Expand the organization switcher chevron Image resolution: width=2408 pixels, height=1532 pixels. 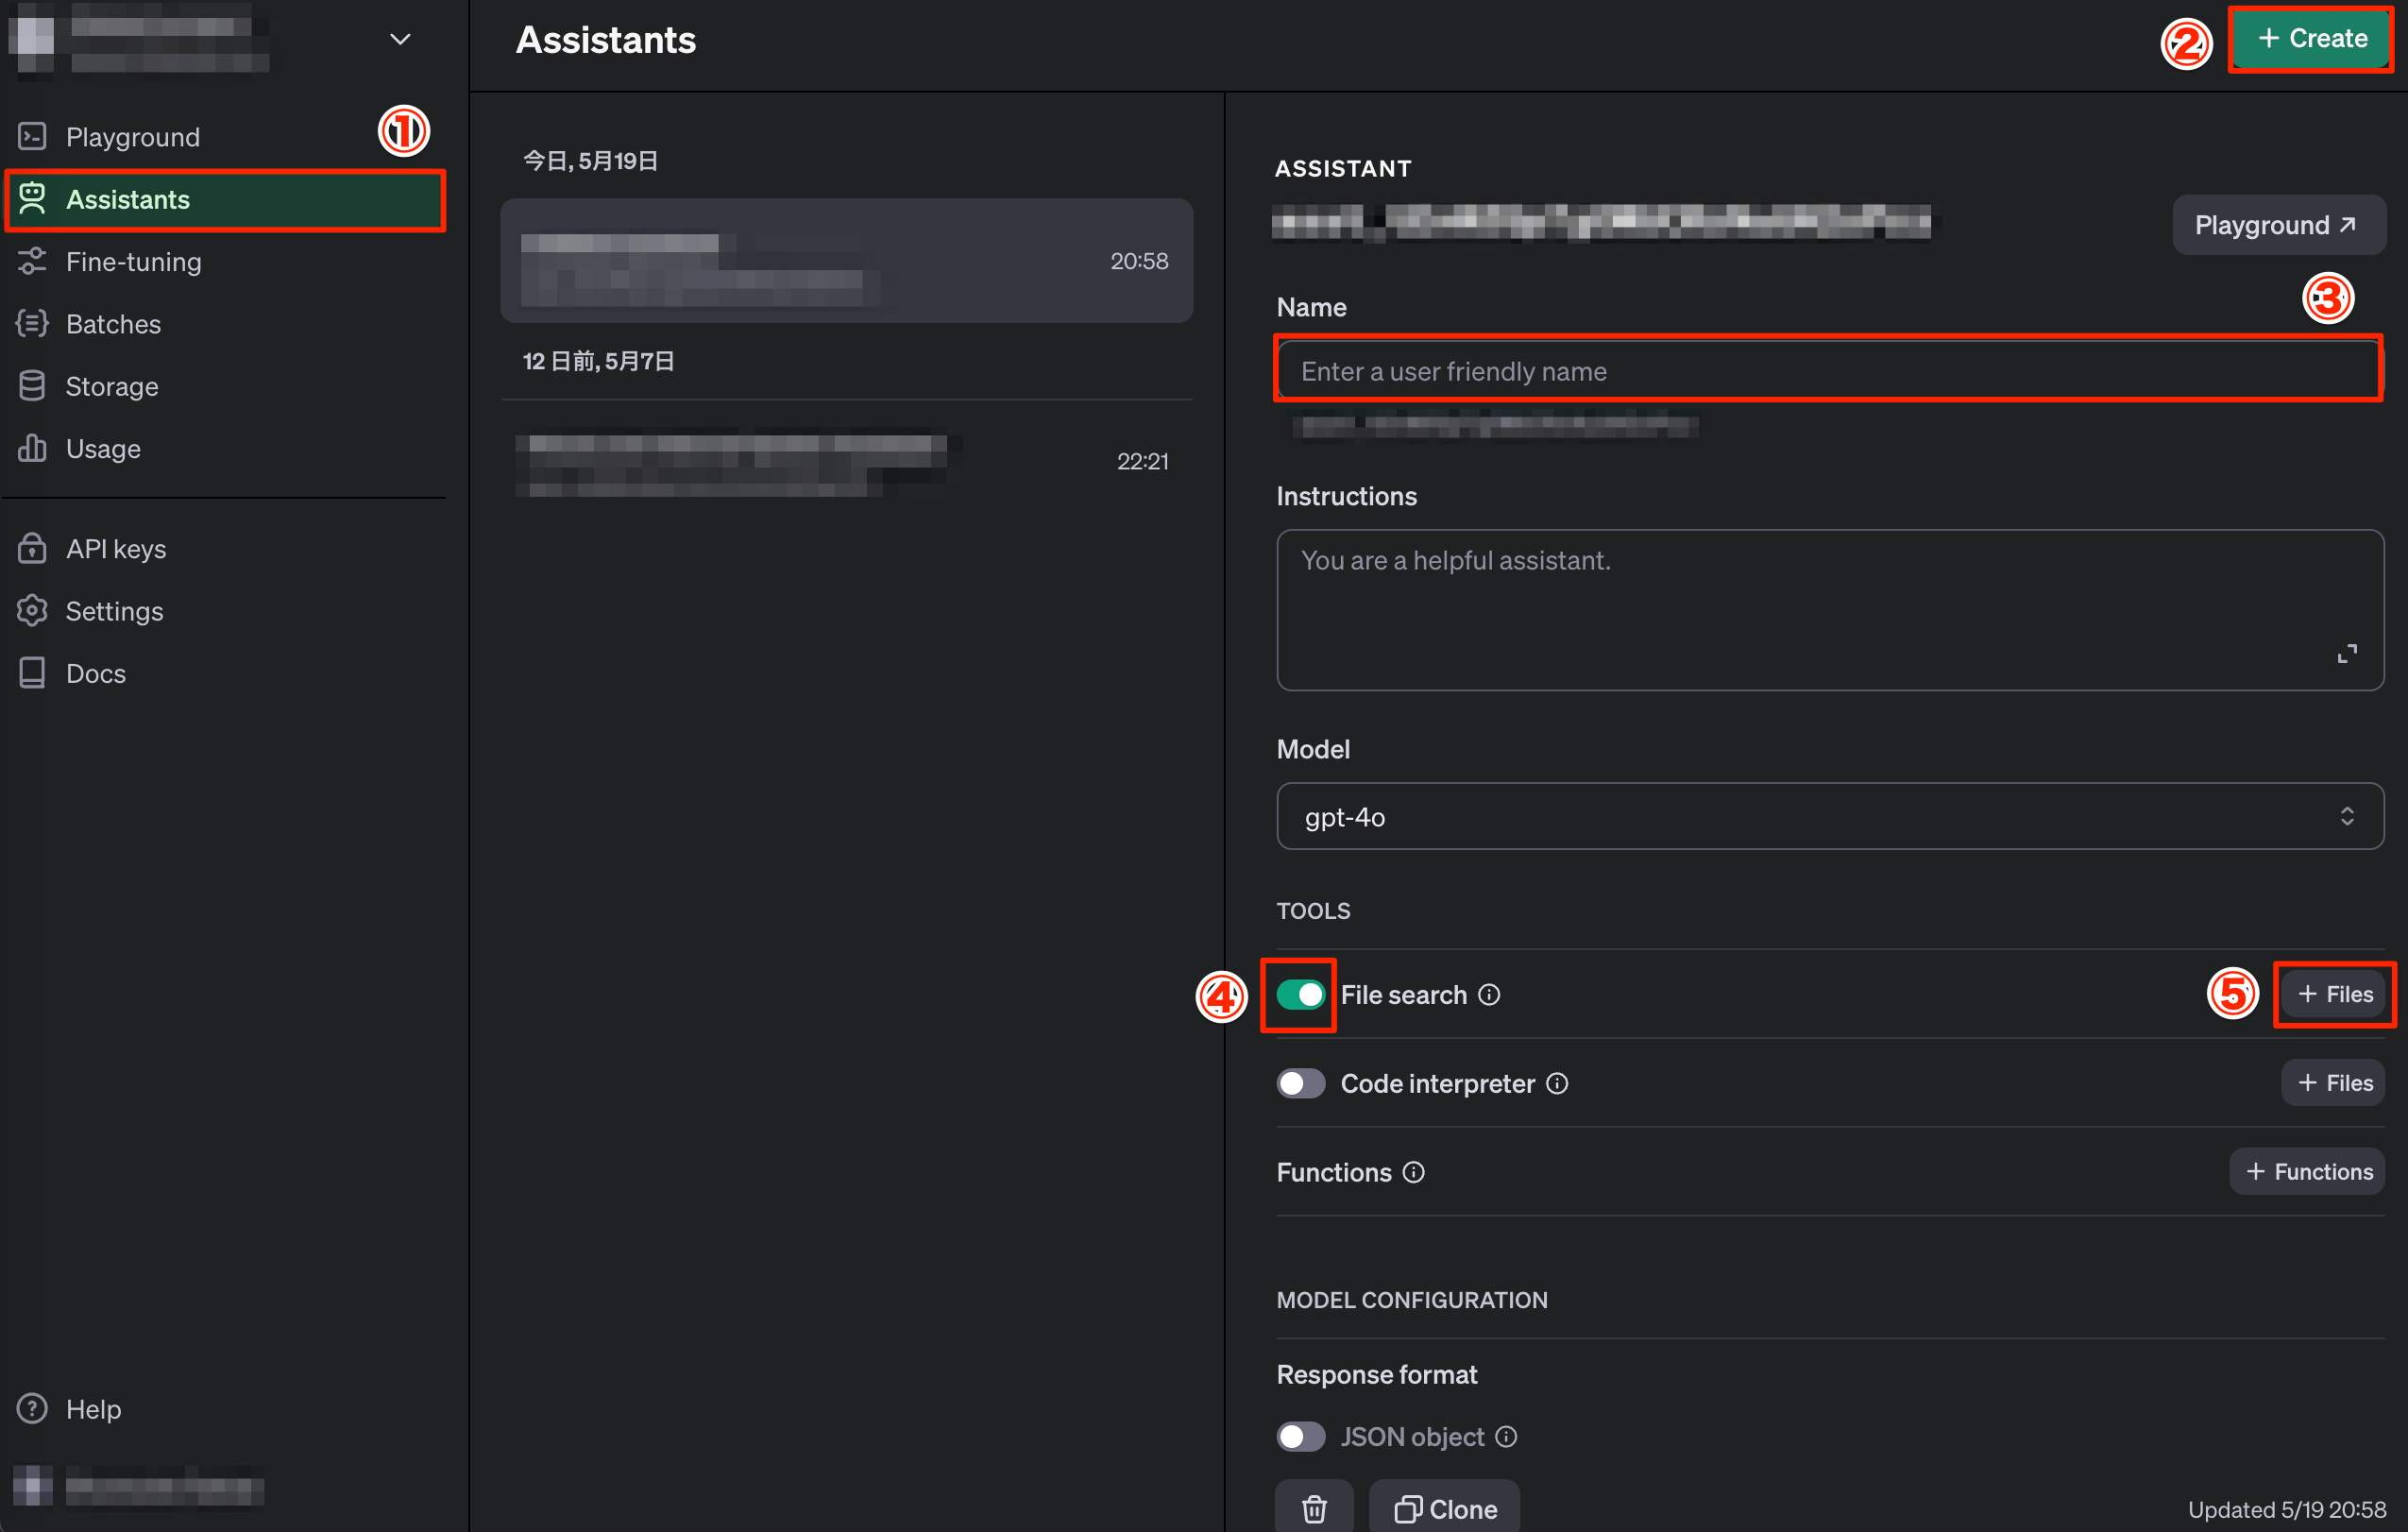pos(400,39)
